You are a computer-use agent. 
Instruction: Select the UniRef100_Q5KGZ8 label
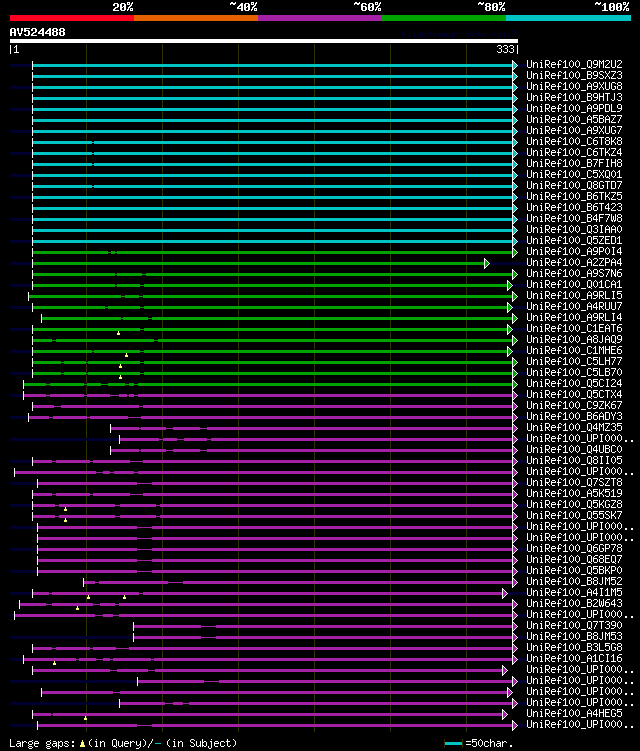coord(574,505)
